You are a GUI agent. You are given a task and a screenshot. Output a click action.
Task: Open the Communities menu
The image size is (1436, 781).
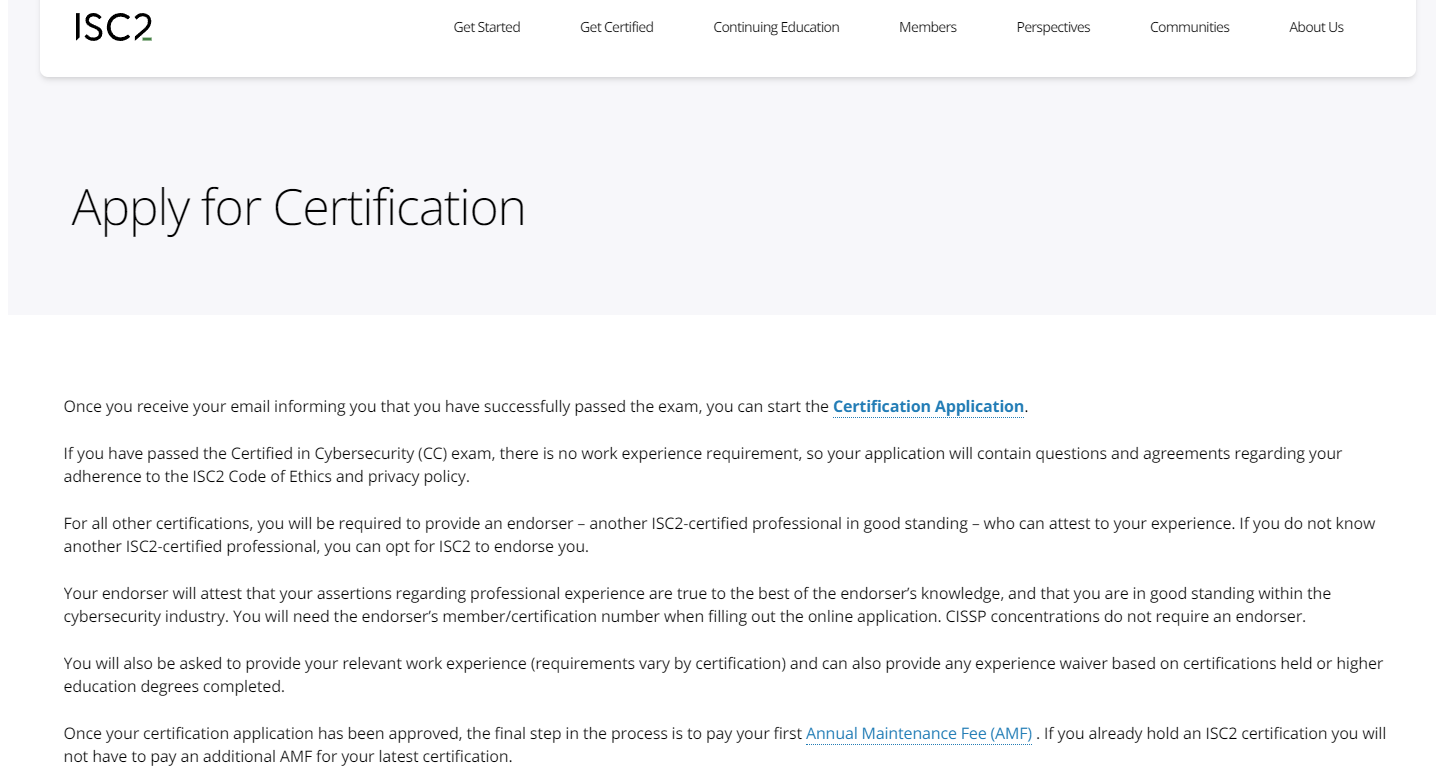[1190, 27]
